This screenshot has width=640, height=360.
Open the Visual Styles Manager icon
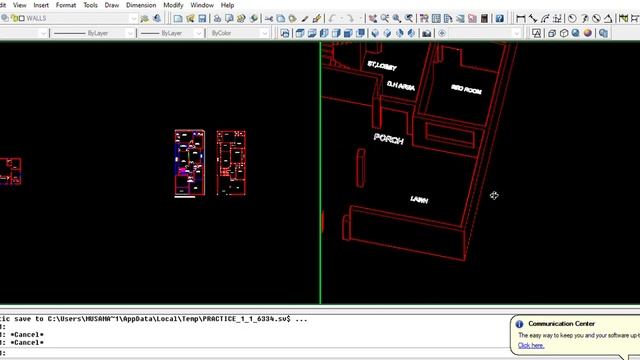(x=603, y=33)
